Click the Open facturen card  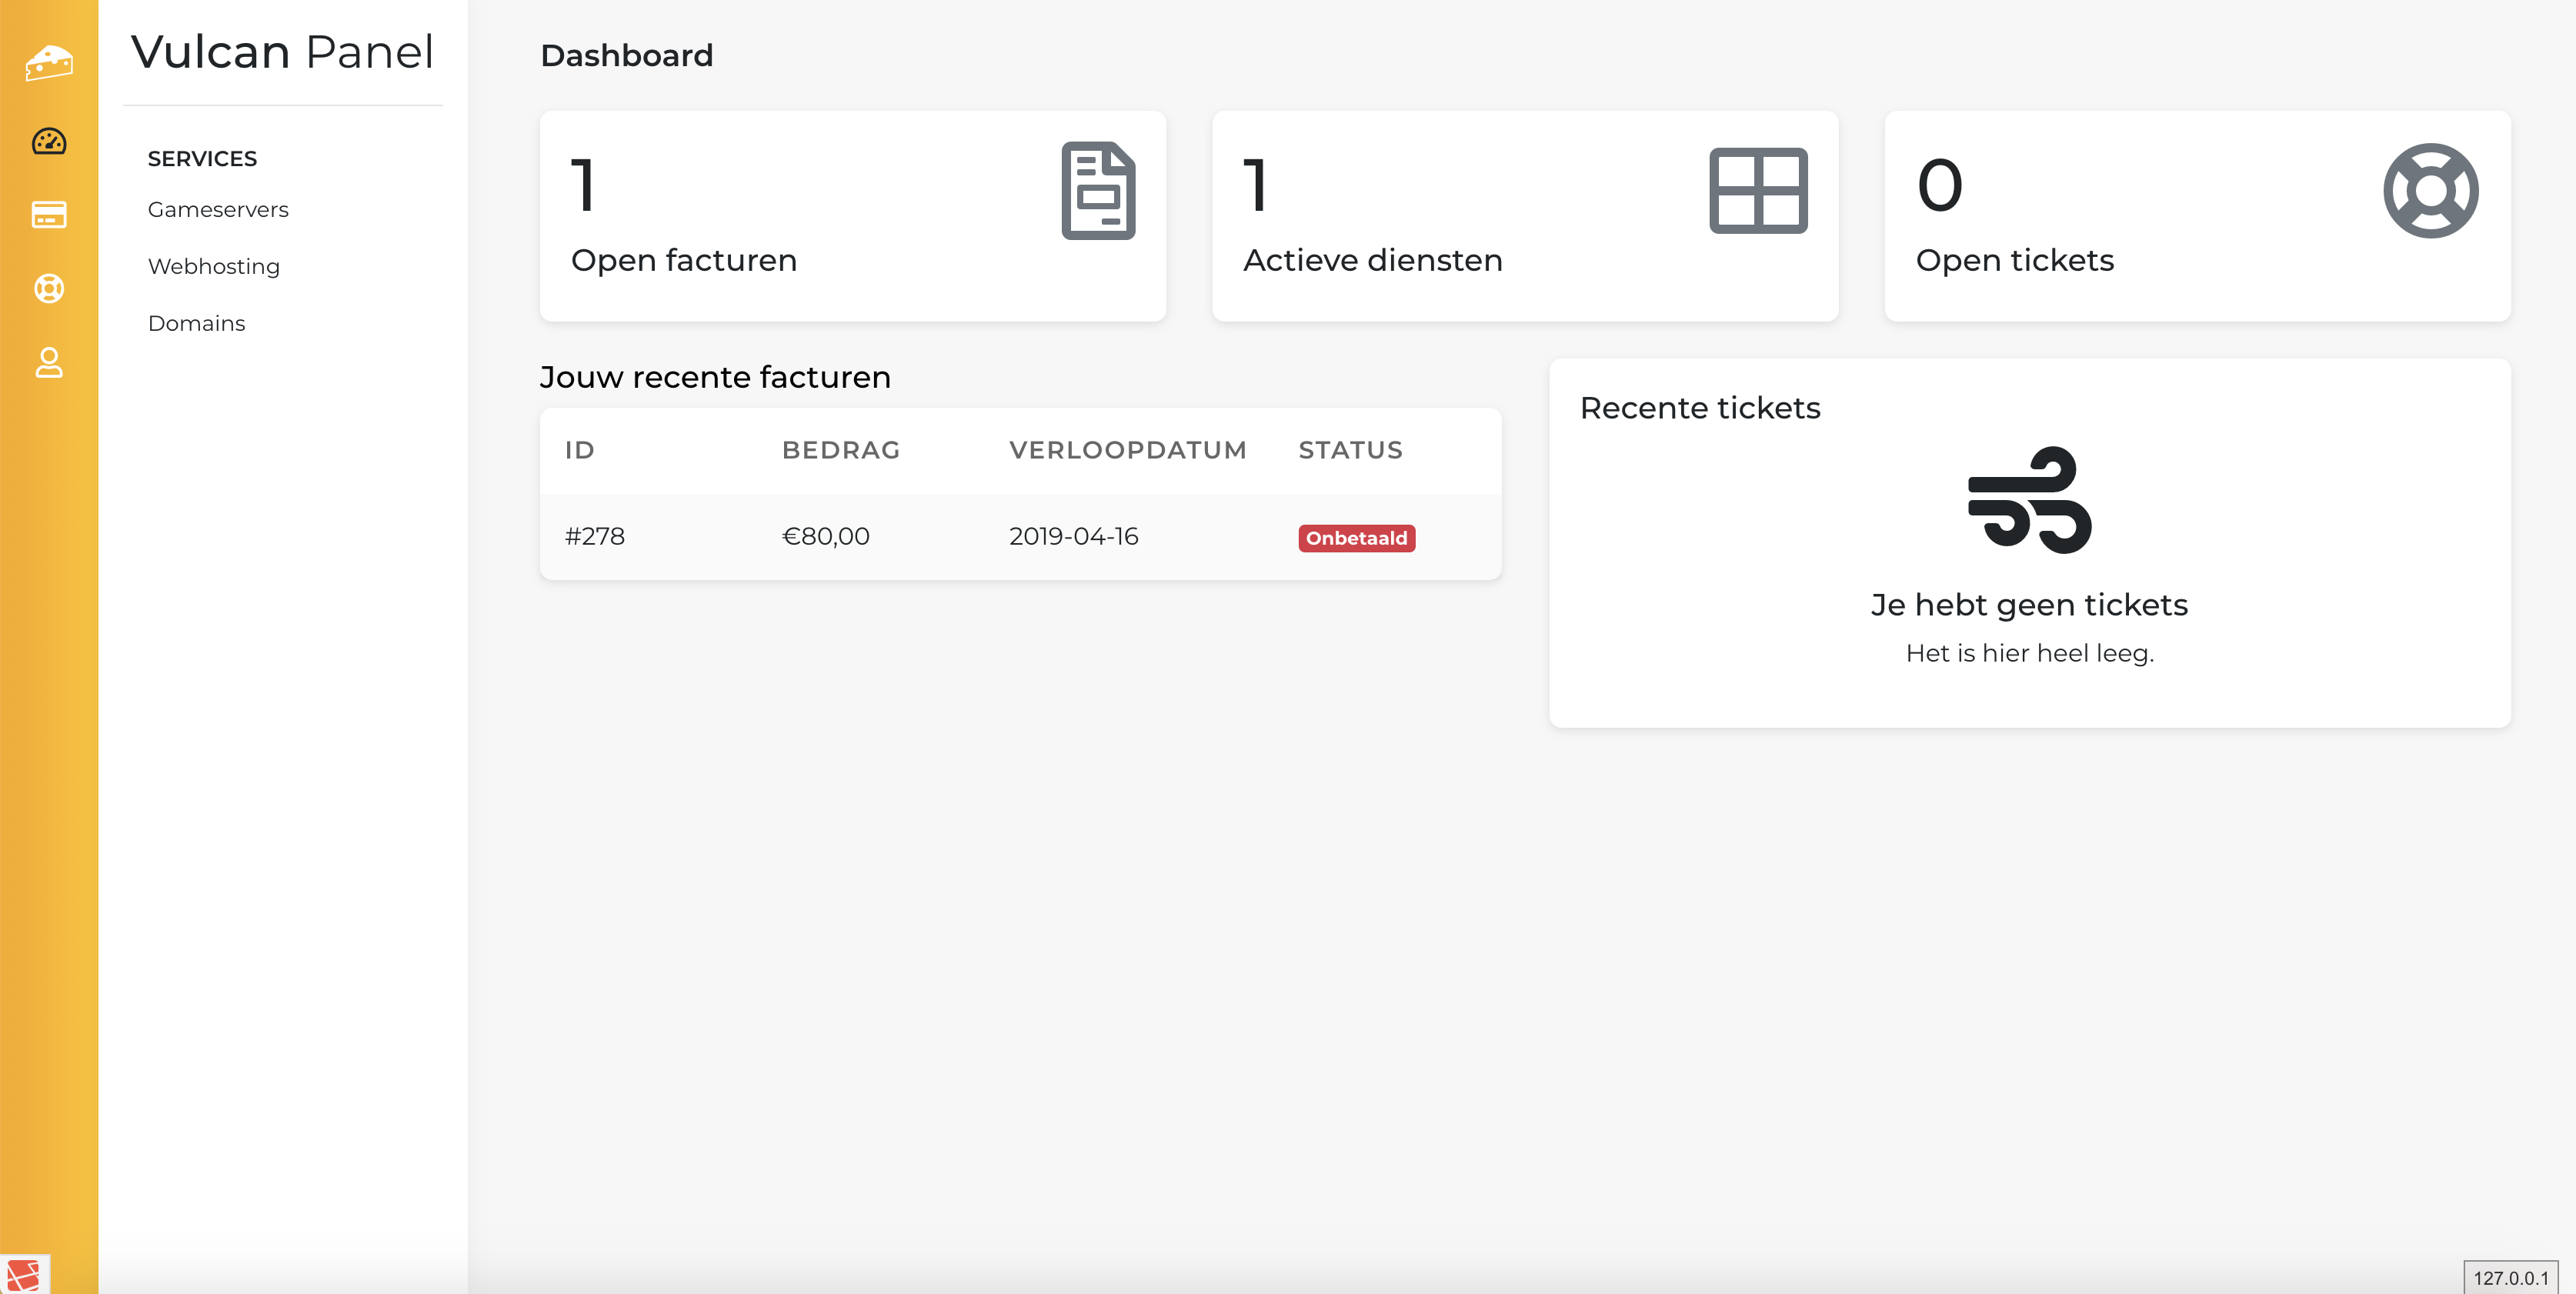click(852, 216)
